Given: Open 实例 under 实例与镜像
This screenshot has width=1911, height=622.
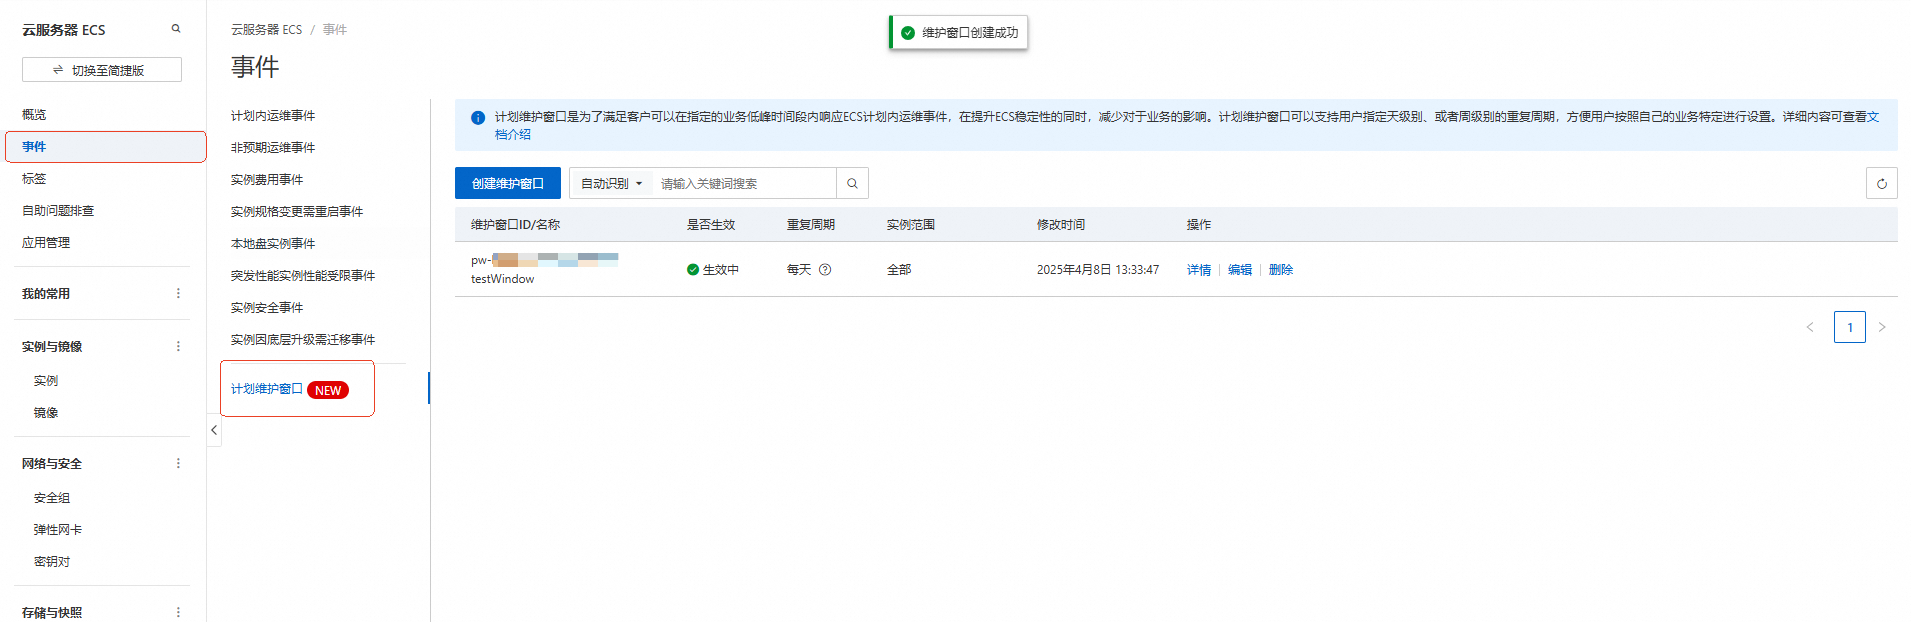Looking at the screenshot, I should pos(46,381).
